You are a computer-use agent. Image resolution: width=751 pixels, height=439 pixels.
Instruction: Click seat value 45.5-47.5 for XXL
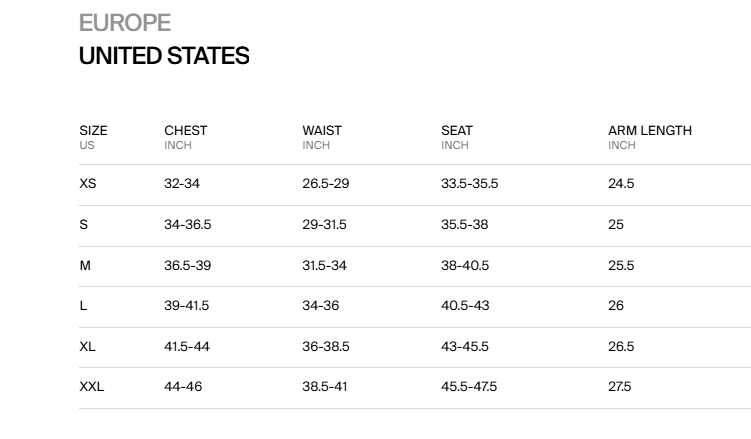pyautogui.click(x=469, y=387)
